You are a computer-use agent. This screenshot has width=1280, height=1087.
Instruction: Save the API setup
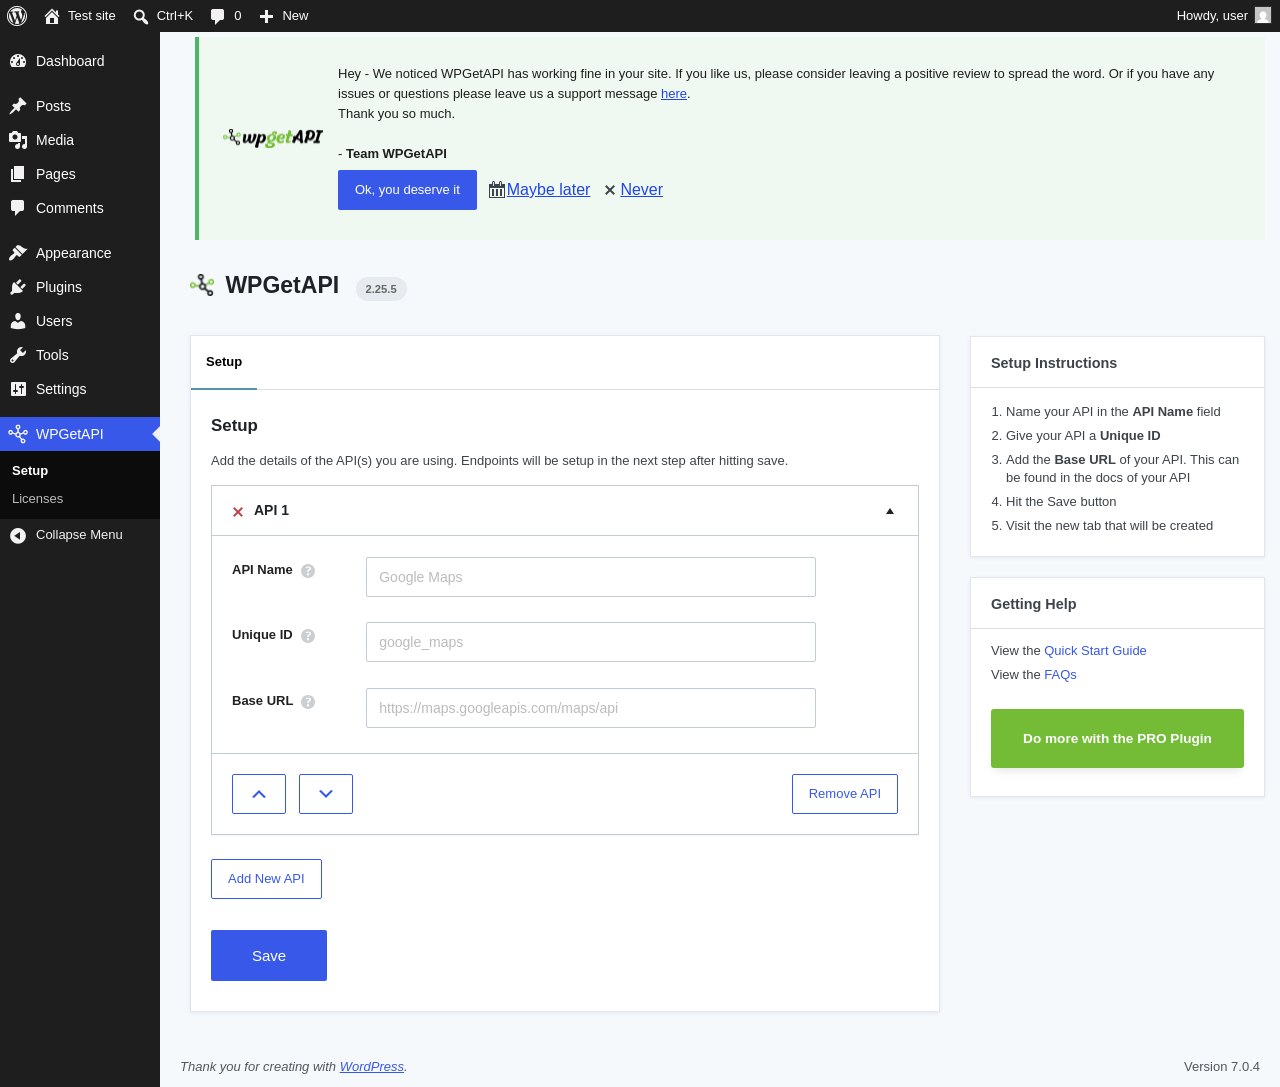269,956
